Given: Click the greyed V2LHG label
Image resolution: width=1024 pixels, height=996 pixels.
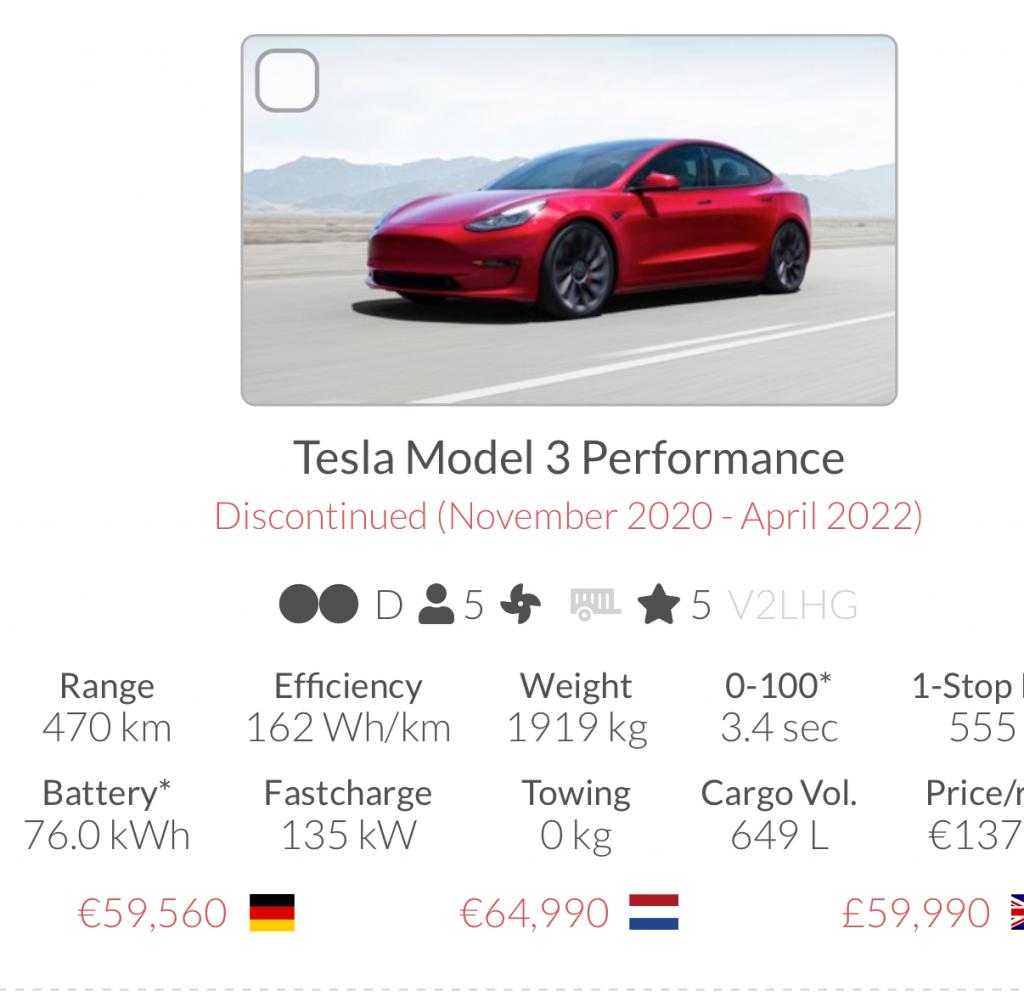Looking at the screenshot, I should [793, 605].
